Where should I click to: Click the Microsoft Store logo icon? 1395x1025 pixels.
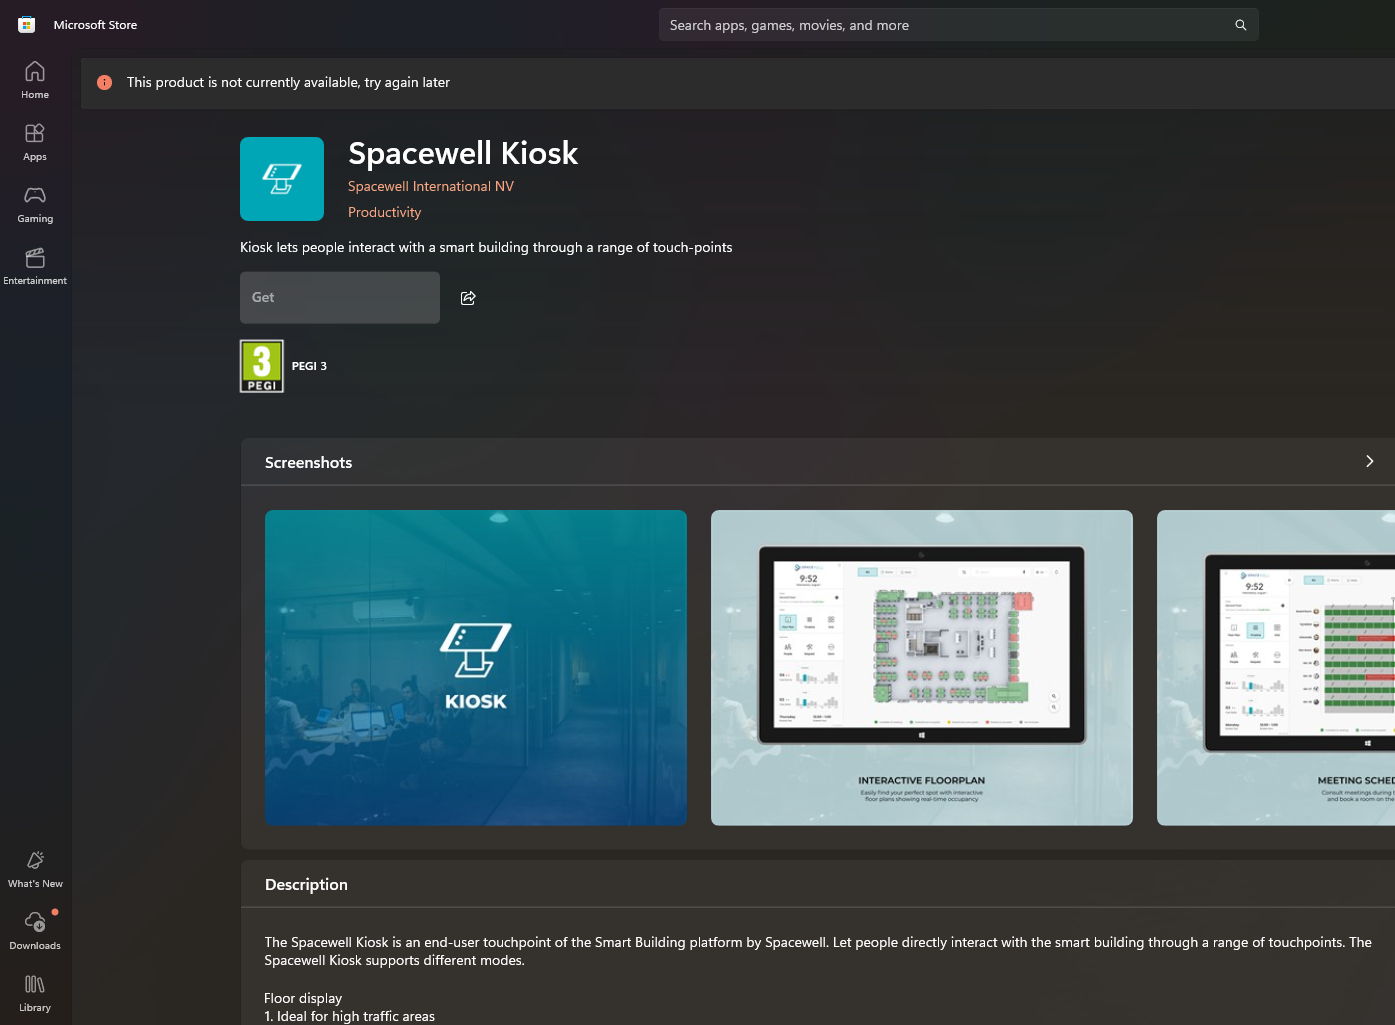[x=27, y=25]
